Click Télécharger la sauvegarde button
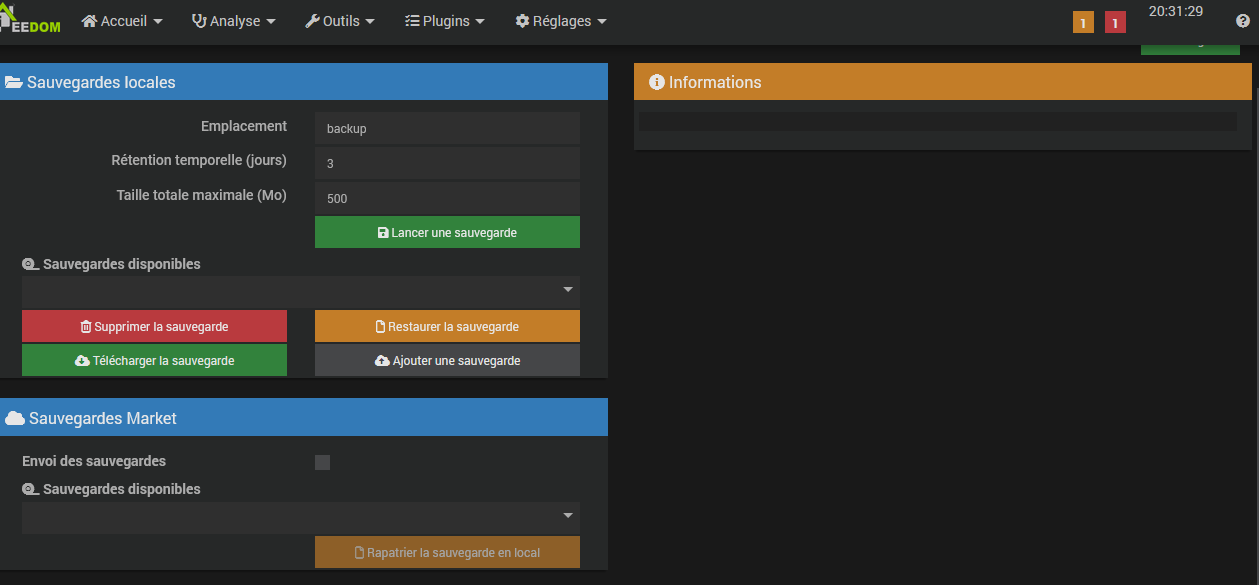Screen dimensions: 1259x585 click(154, 360)
